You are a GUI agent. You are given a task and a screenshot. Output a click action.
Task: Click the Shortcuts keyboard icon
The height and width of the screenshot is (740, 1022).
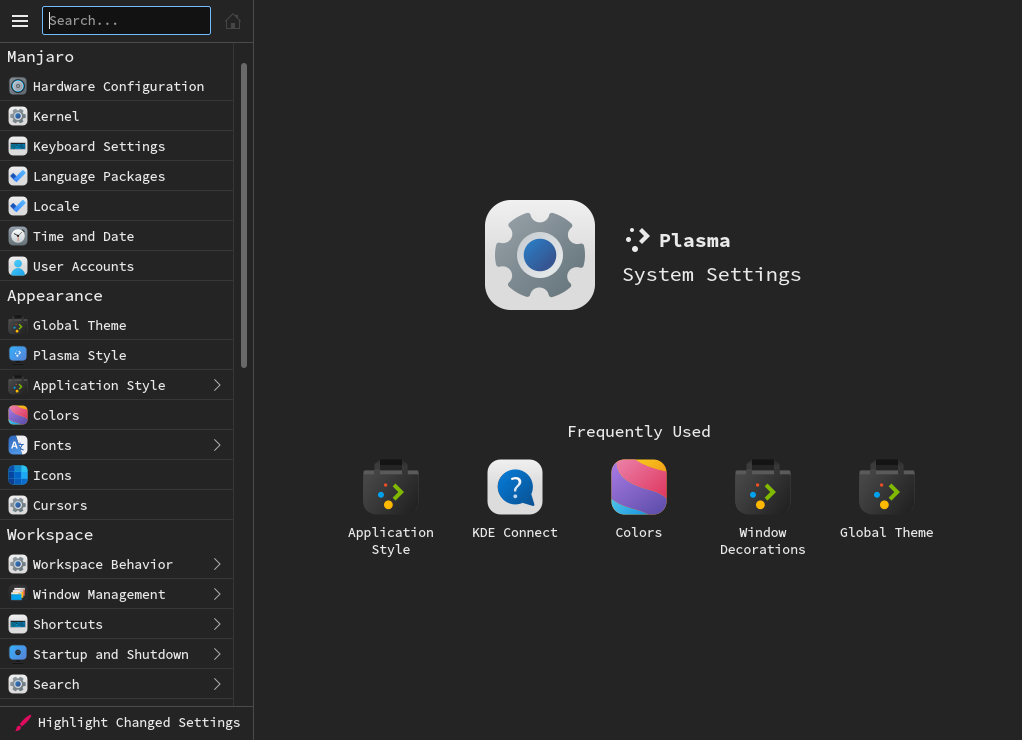pyautogui.click(x=18, y=624)
